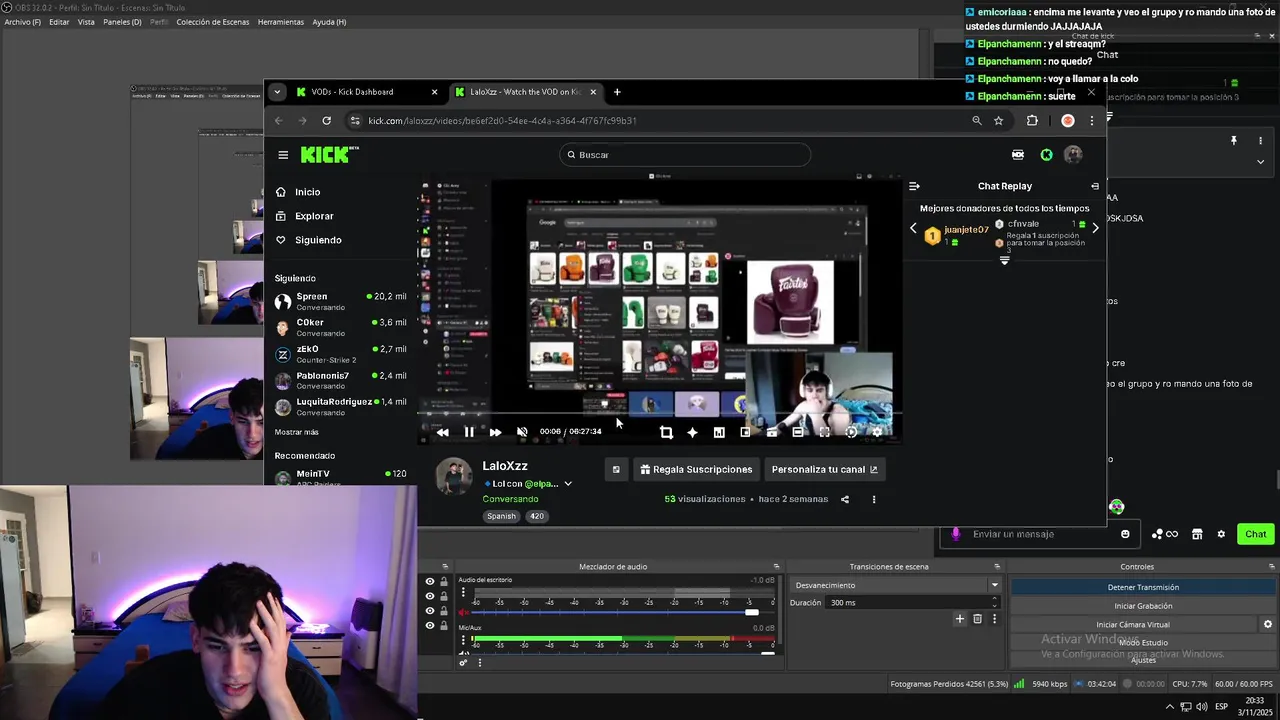Viewport: 1280px width, 720px height.
Task: Open the VOD player settings gear
Action: (x=877, y=432)
